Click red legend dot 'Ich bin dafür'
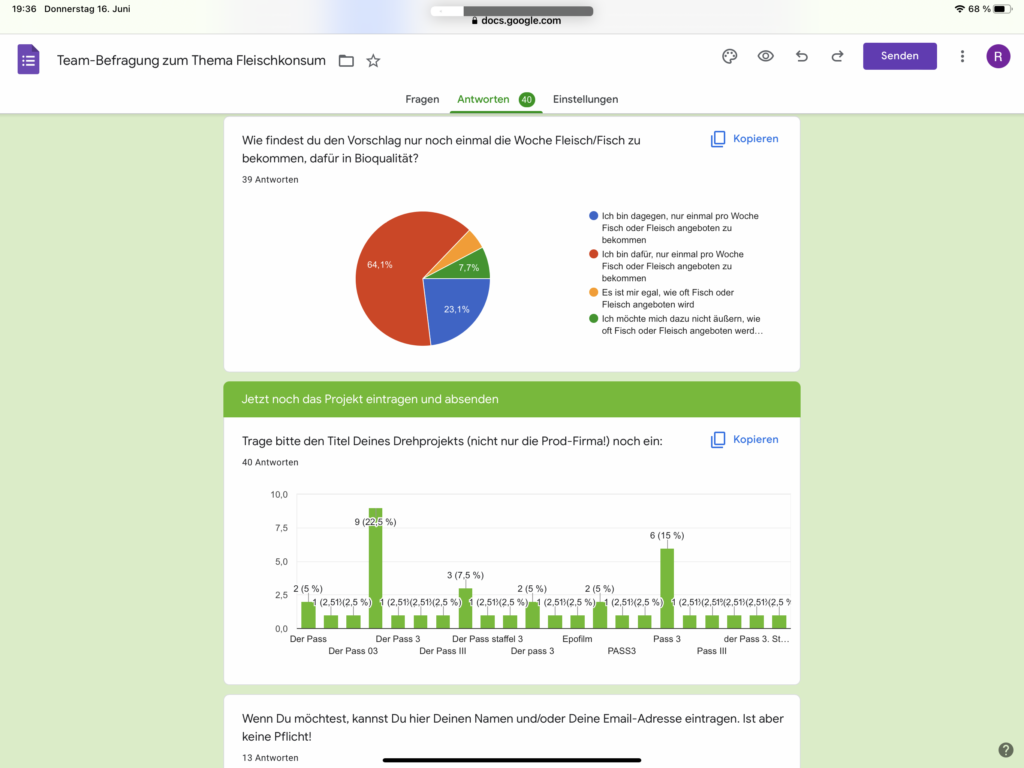The height and width of the screenshot is (768, 1024). point(594,254)
